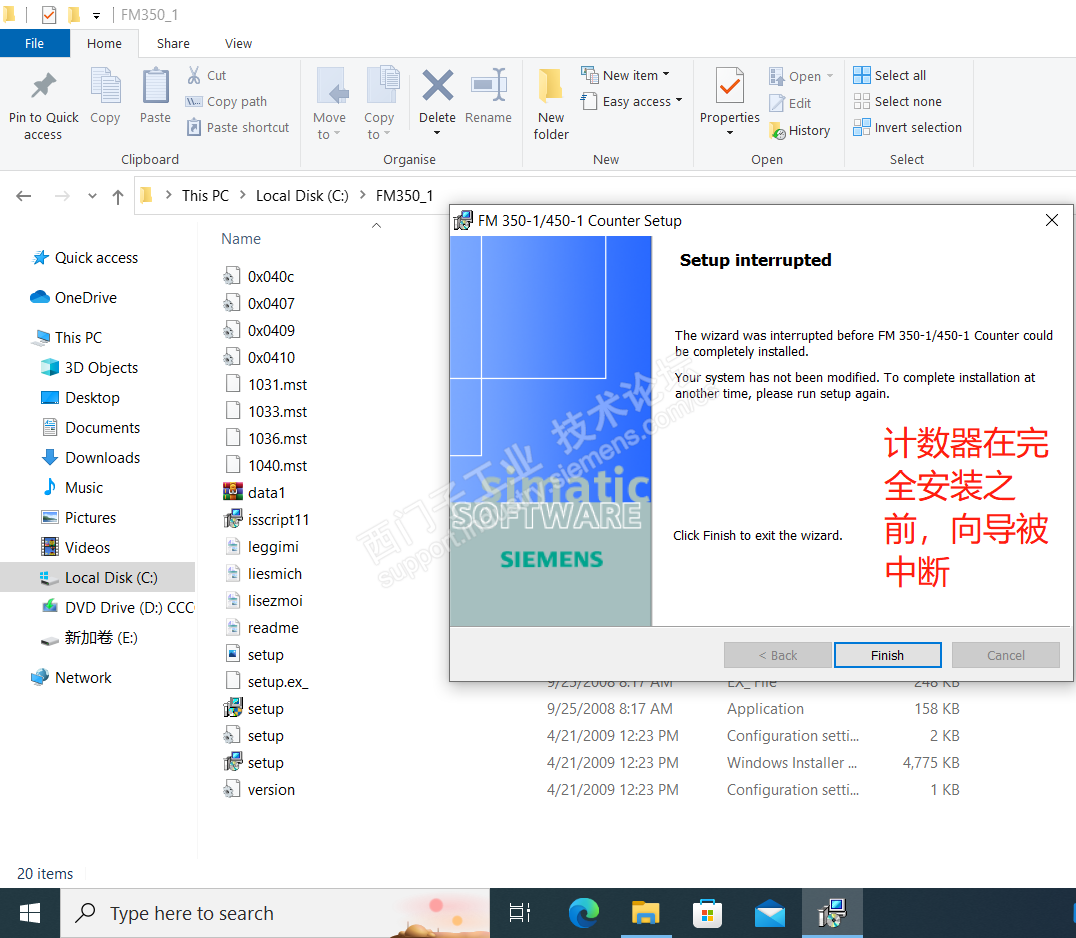The height and width of the screenshot is (938, 1076).
Task: Expand the Properties dropdown arrow
Action: 729,132
